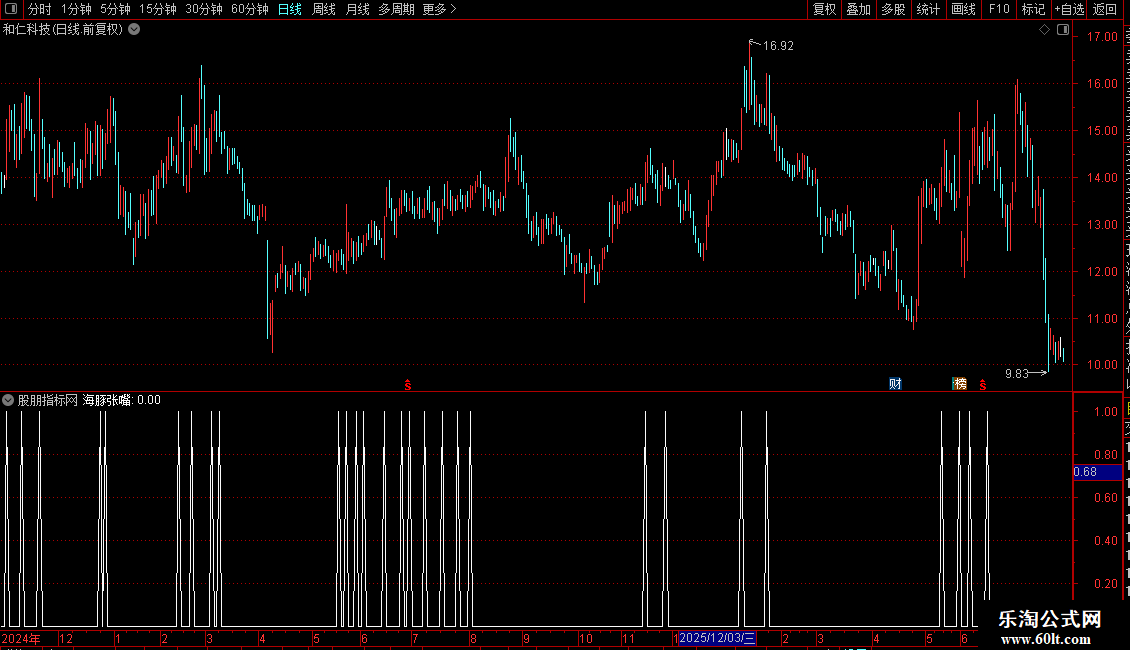Select the 日线 daily period tab
This screenshot has height=650, width=1130.
(x=290, y=9)
